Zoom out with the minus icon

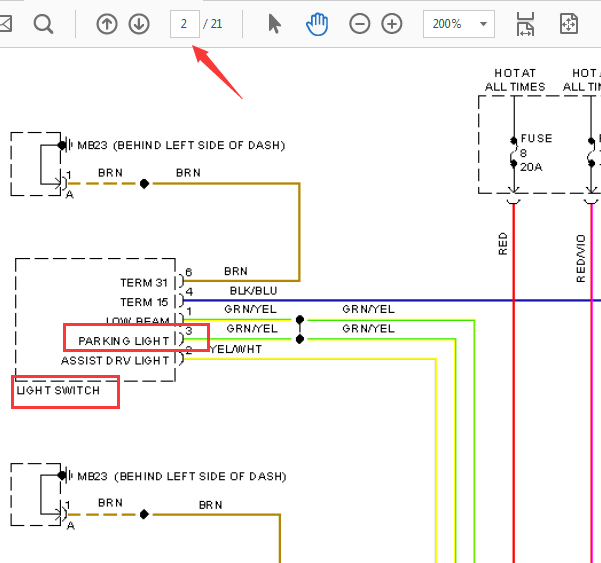pos(360,24)
